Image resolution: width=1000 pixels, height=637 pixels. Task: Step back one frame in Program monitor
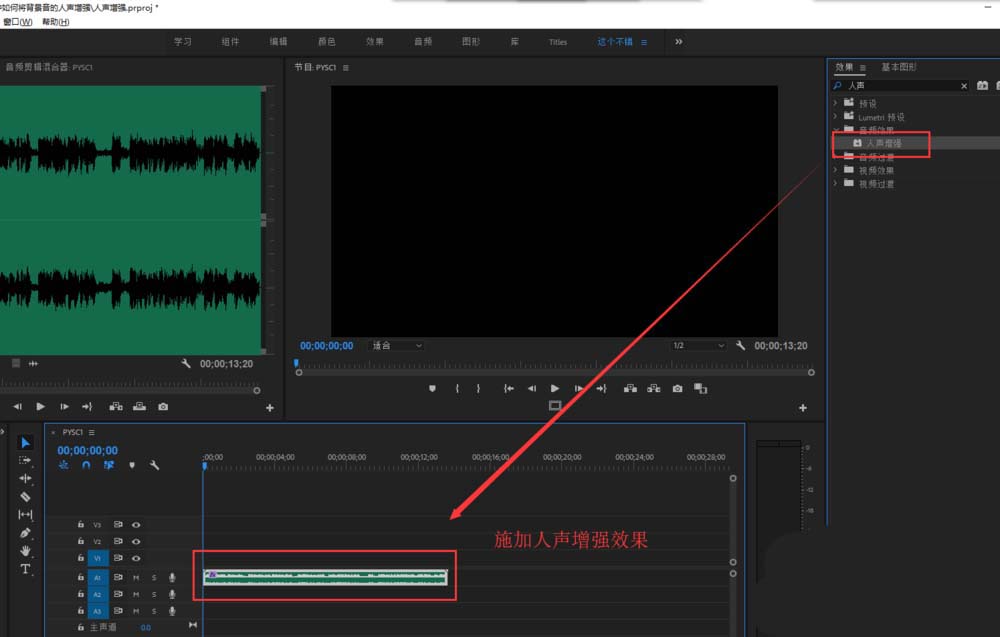pyautogui.click(x=531, y=388)
